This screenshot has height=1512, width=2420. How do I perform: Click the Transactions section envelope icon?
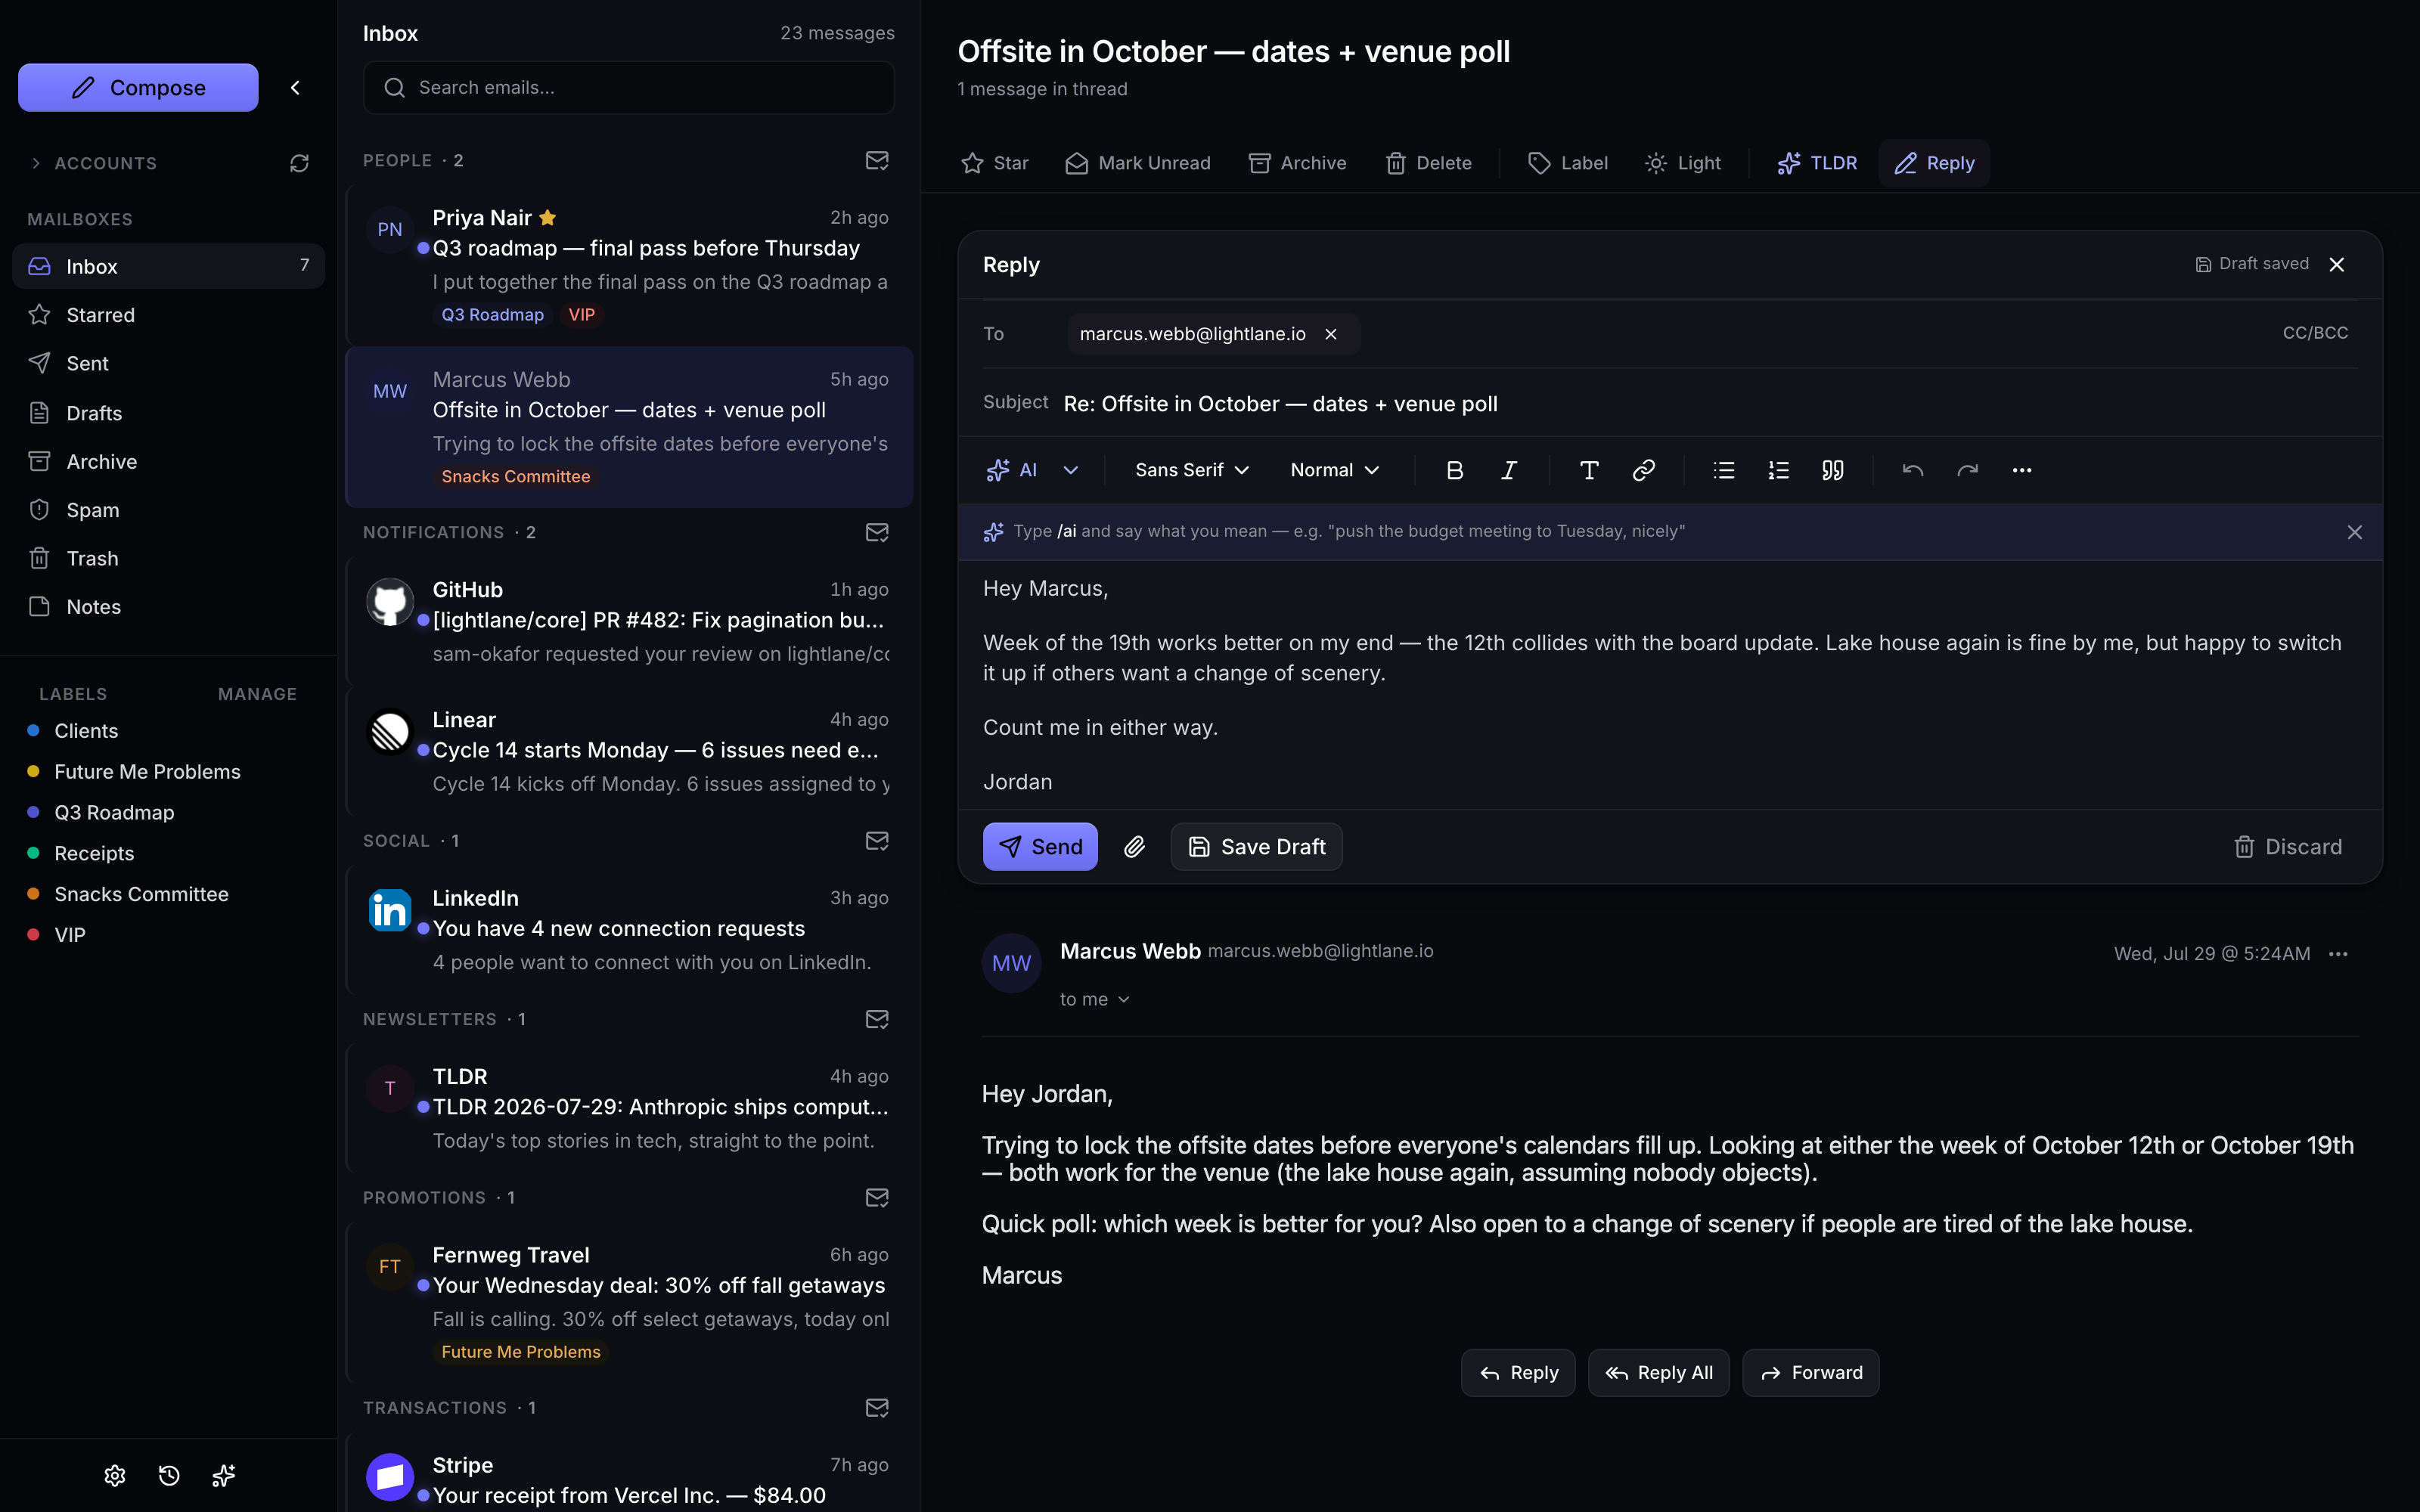click(877, 1407)
